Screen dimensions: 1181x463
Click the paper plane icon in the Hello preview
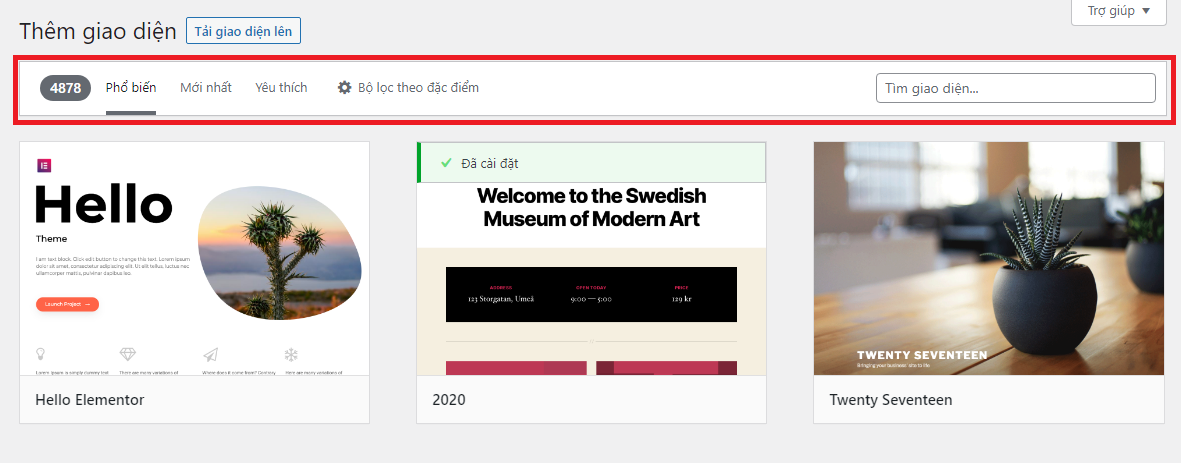point(210,354)
